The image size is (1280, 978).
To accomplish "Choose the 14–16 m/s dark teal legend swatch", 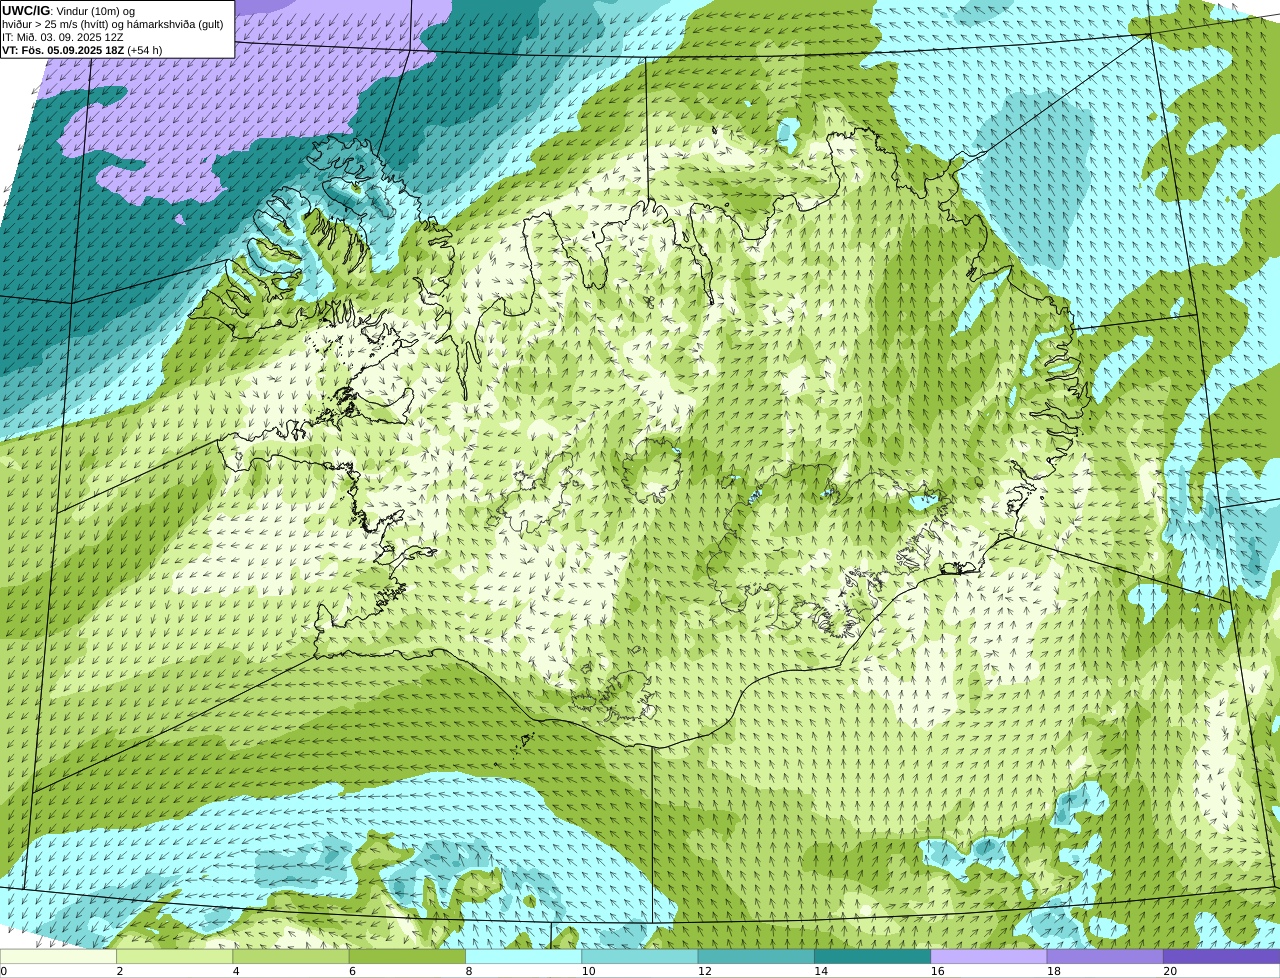I will pos(872,956).
